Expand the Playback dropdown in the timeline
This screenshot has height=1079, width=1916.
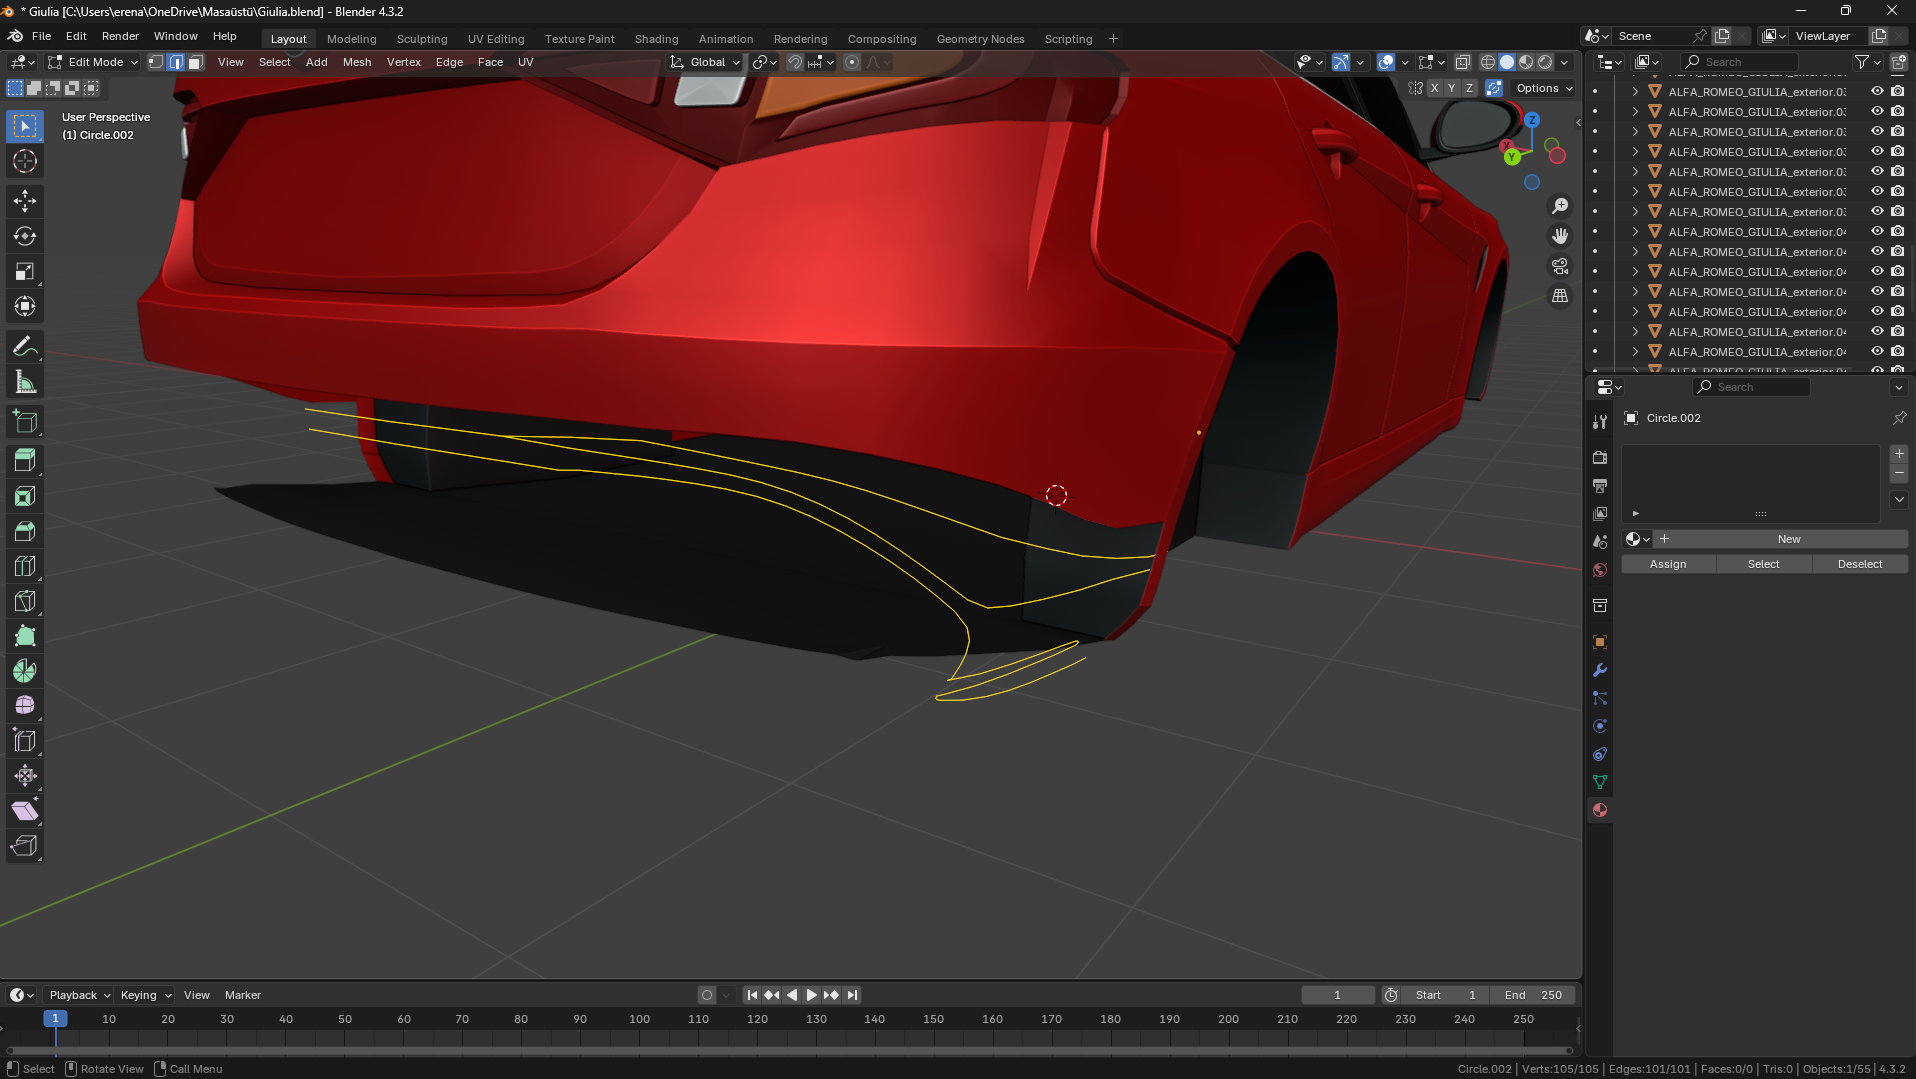click(x=79, y=995)
